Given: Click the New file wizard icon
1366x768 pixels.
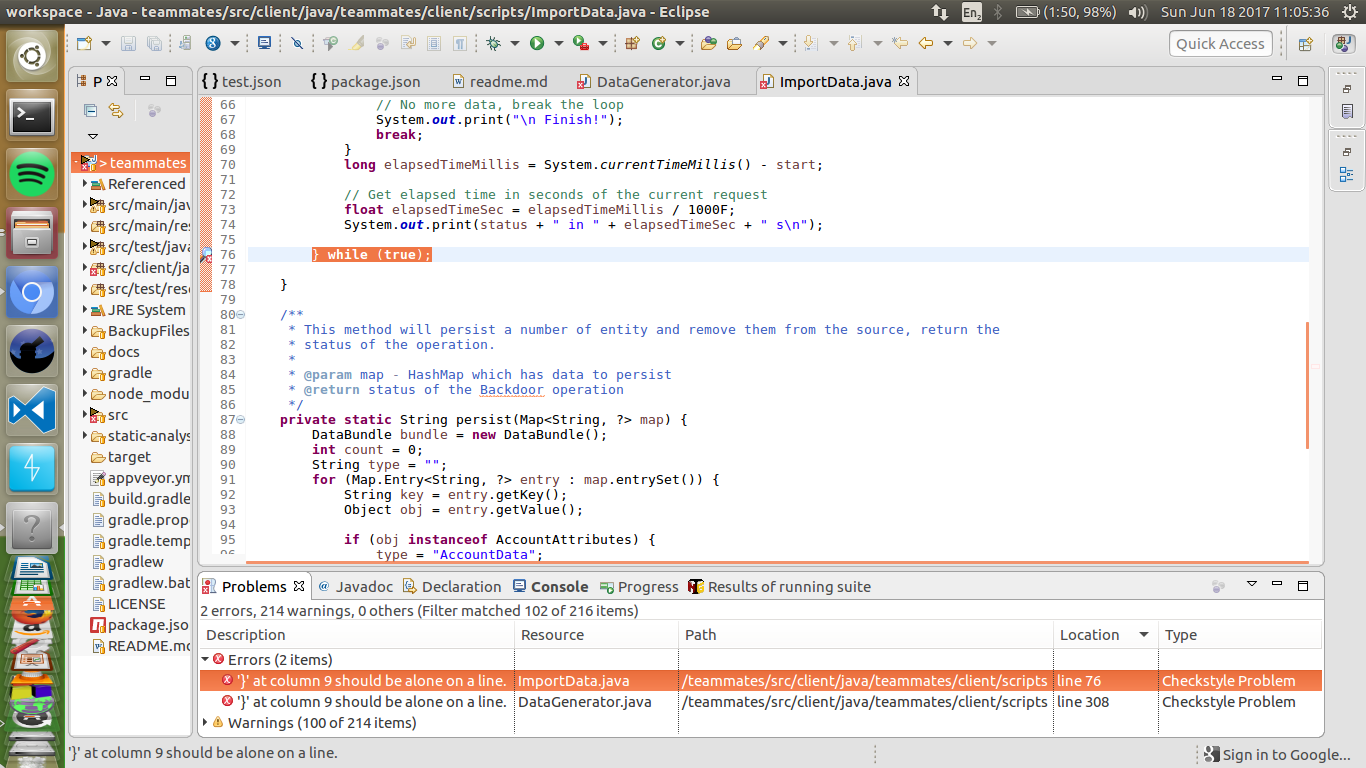Looking at the screenshot, I should (84, 44).
